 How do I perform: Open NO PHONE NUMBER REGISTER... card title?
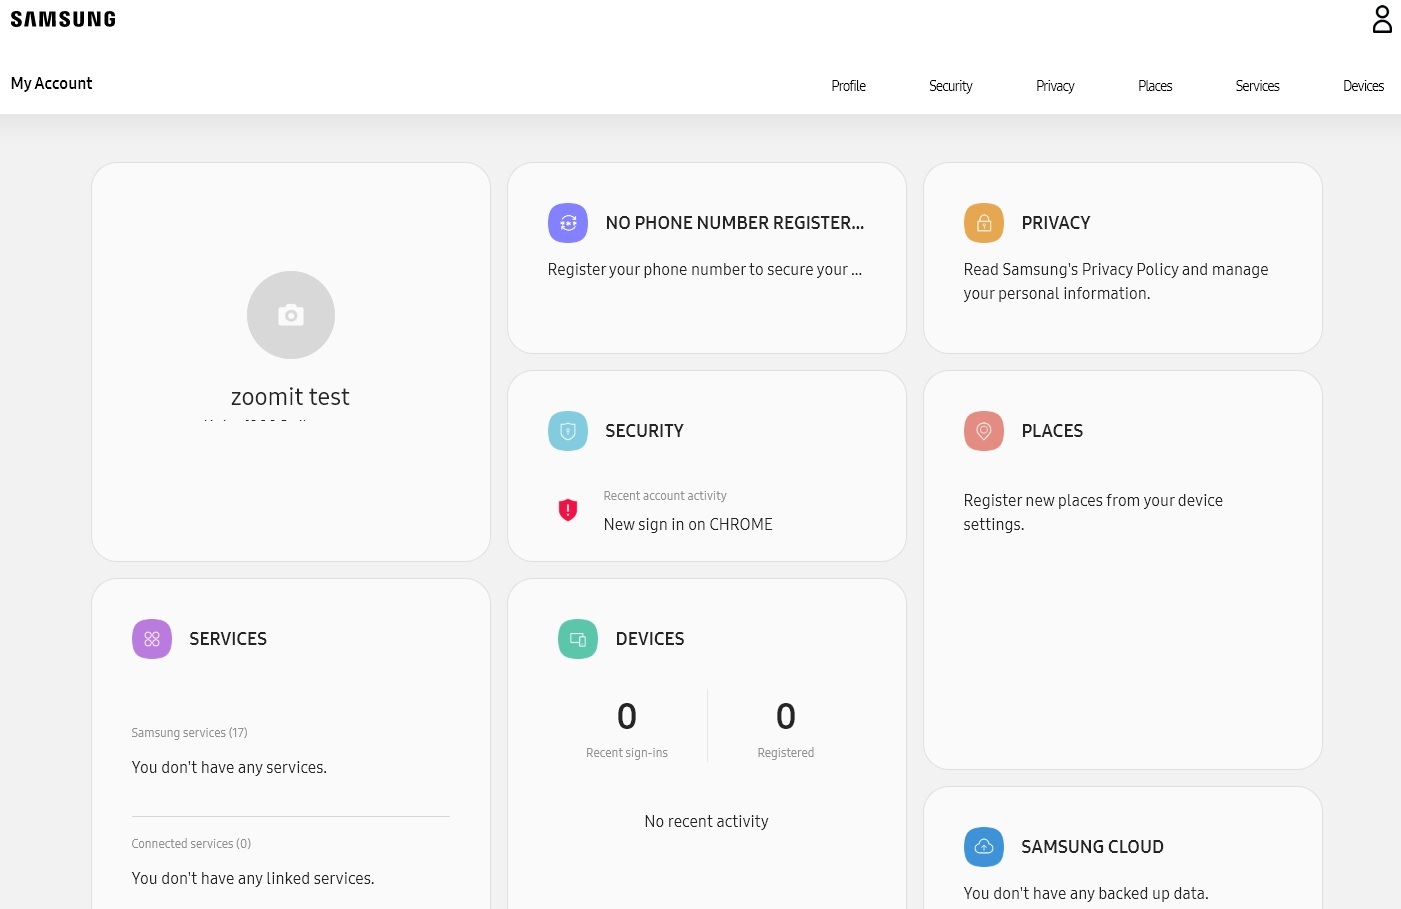pyautogui.click(x=735, y=223)
